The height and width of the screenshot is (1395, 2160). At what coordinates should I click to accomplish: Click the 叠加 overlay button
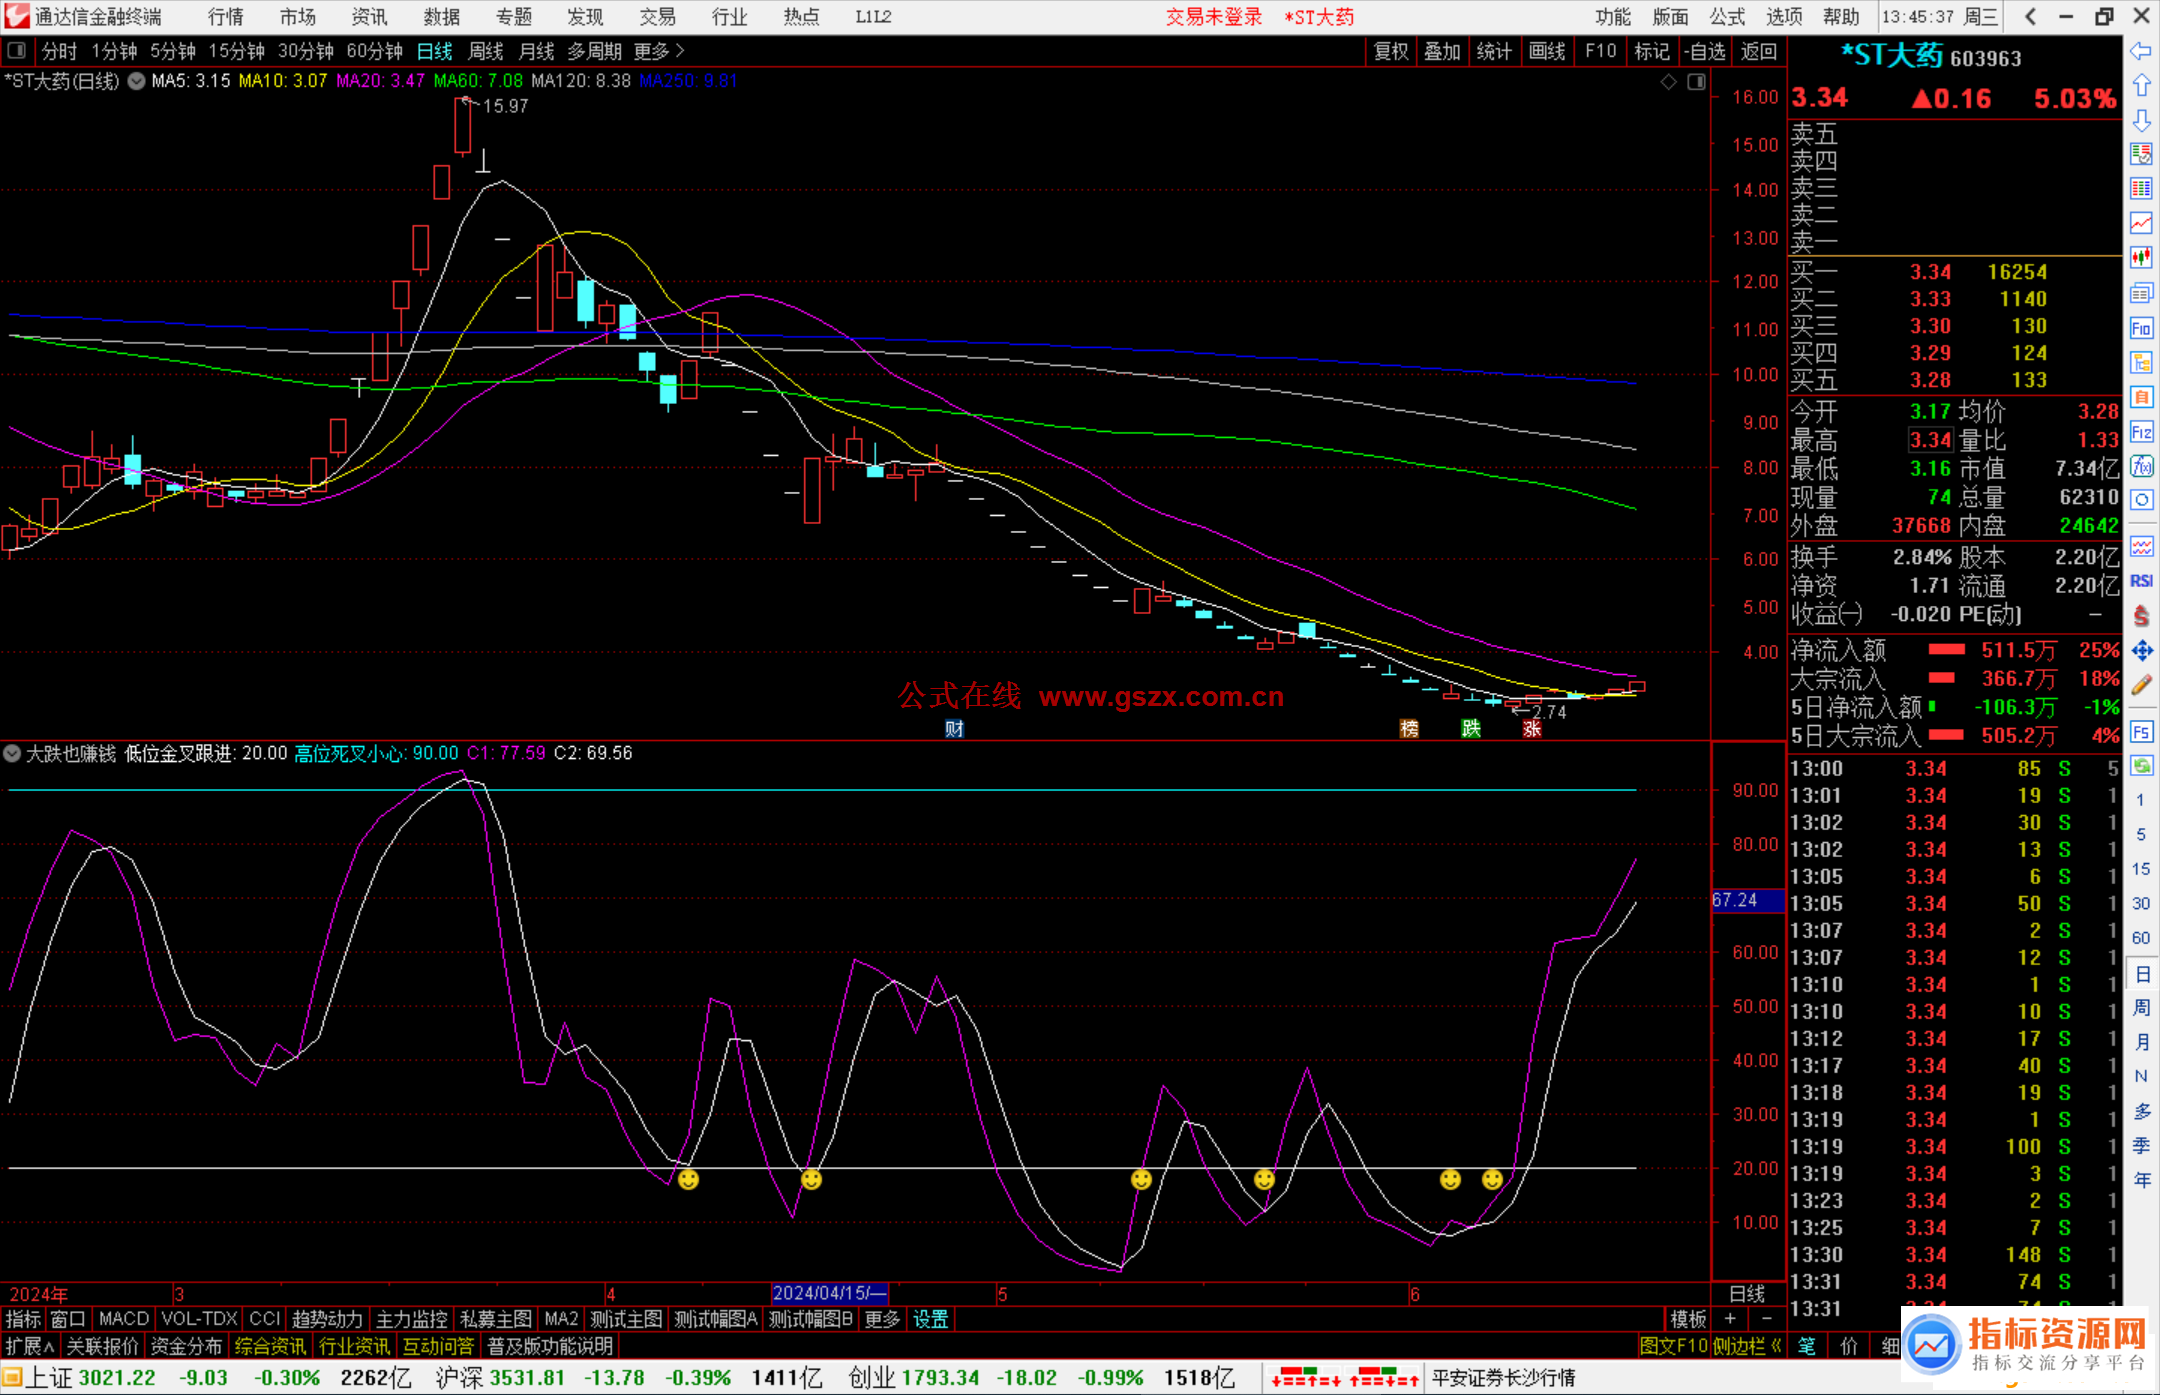click(1442, 51)
